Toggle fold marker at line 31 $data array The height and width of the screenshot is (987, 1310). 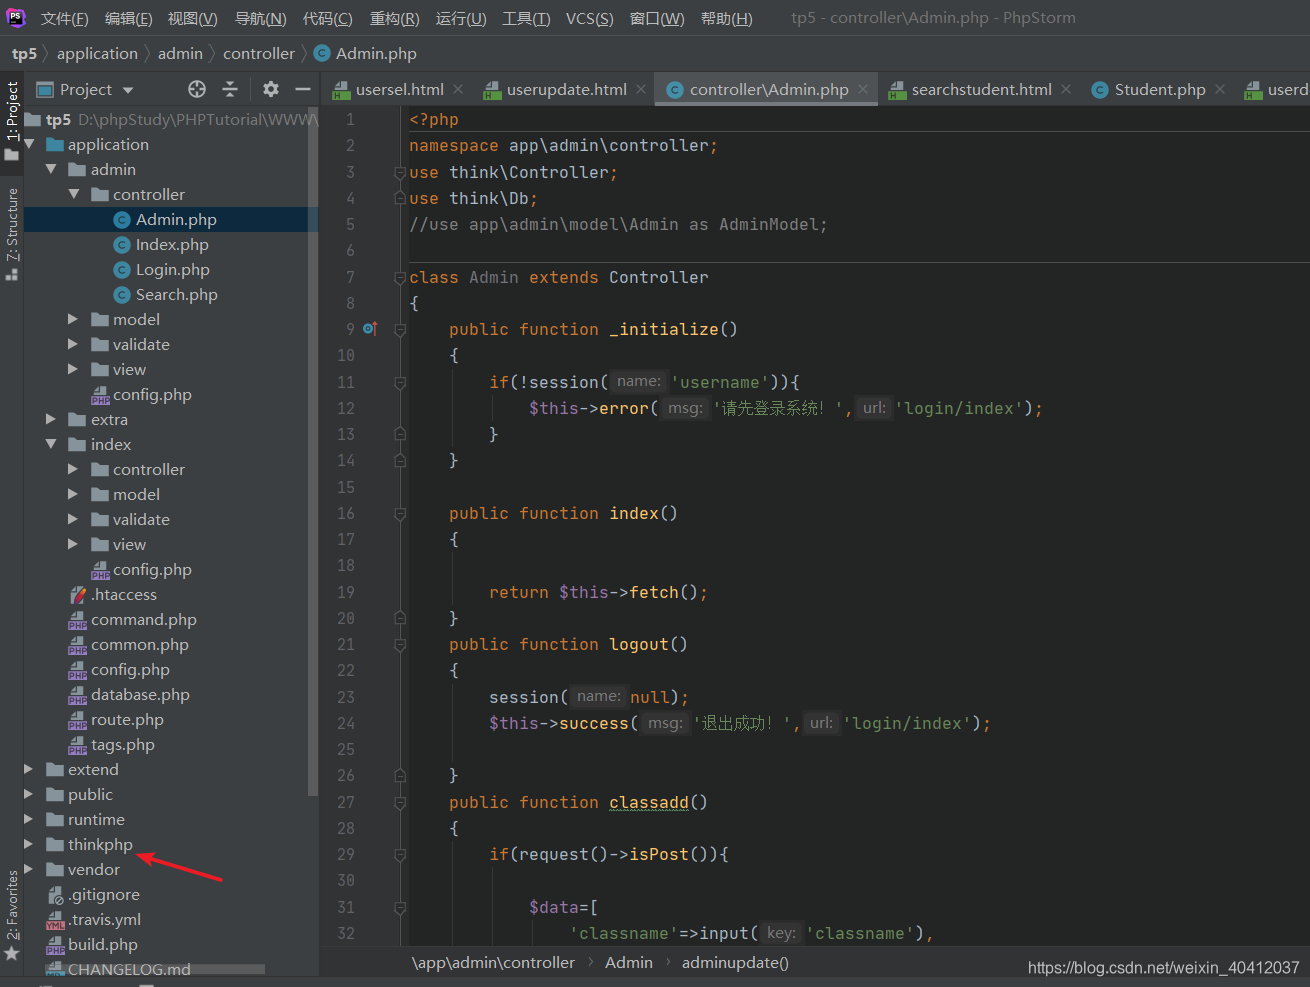coord(400,907)
